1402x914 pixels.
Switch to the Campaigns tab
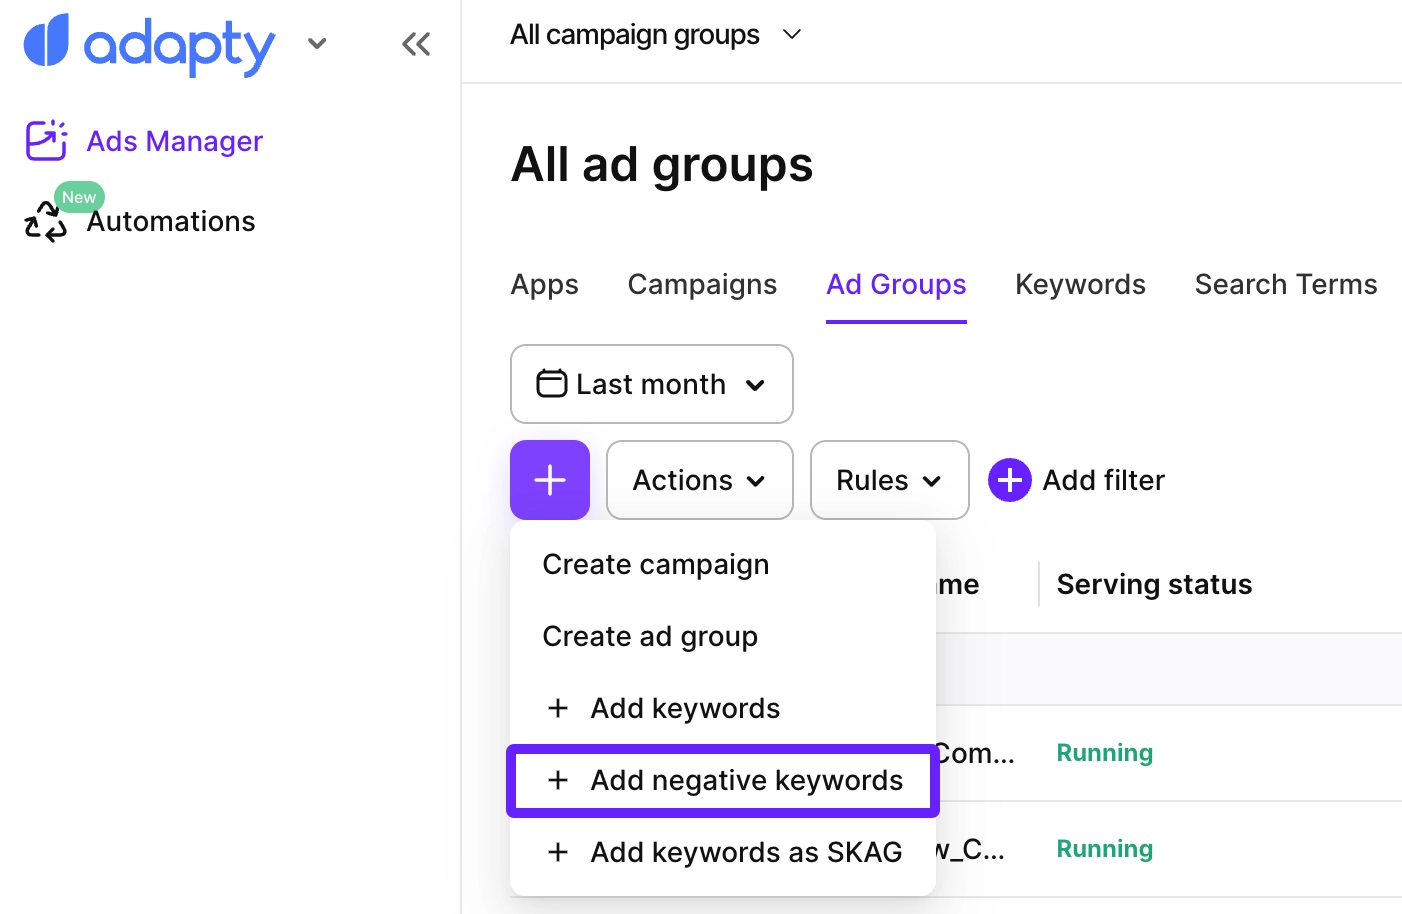[x=702, y=284]
